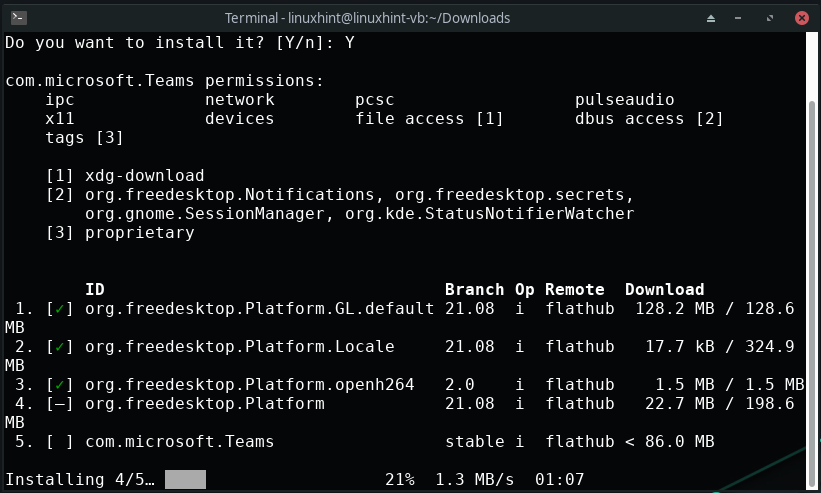Click the ID column header

[95, 289]
